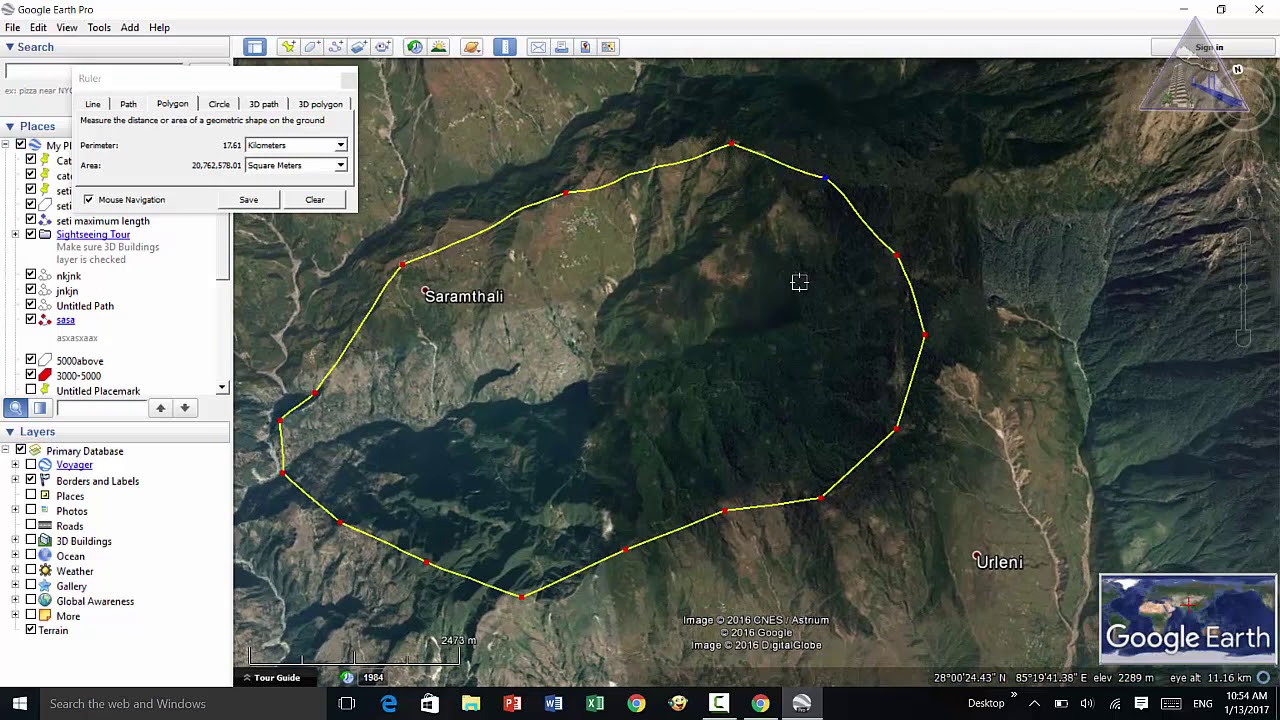Switch to the Line ruler tab
1280x720 pixels.
tap(92, 104)
